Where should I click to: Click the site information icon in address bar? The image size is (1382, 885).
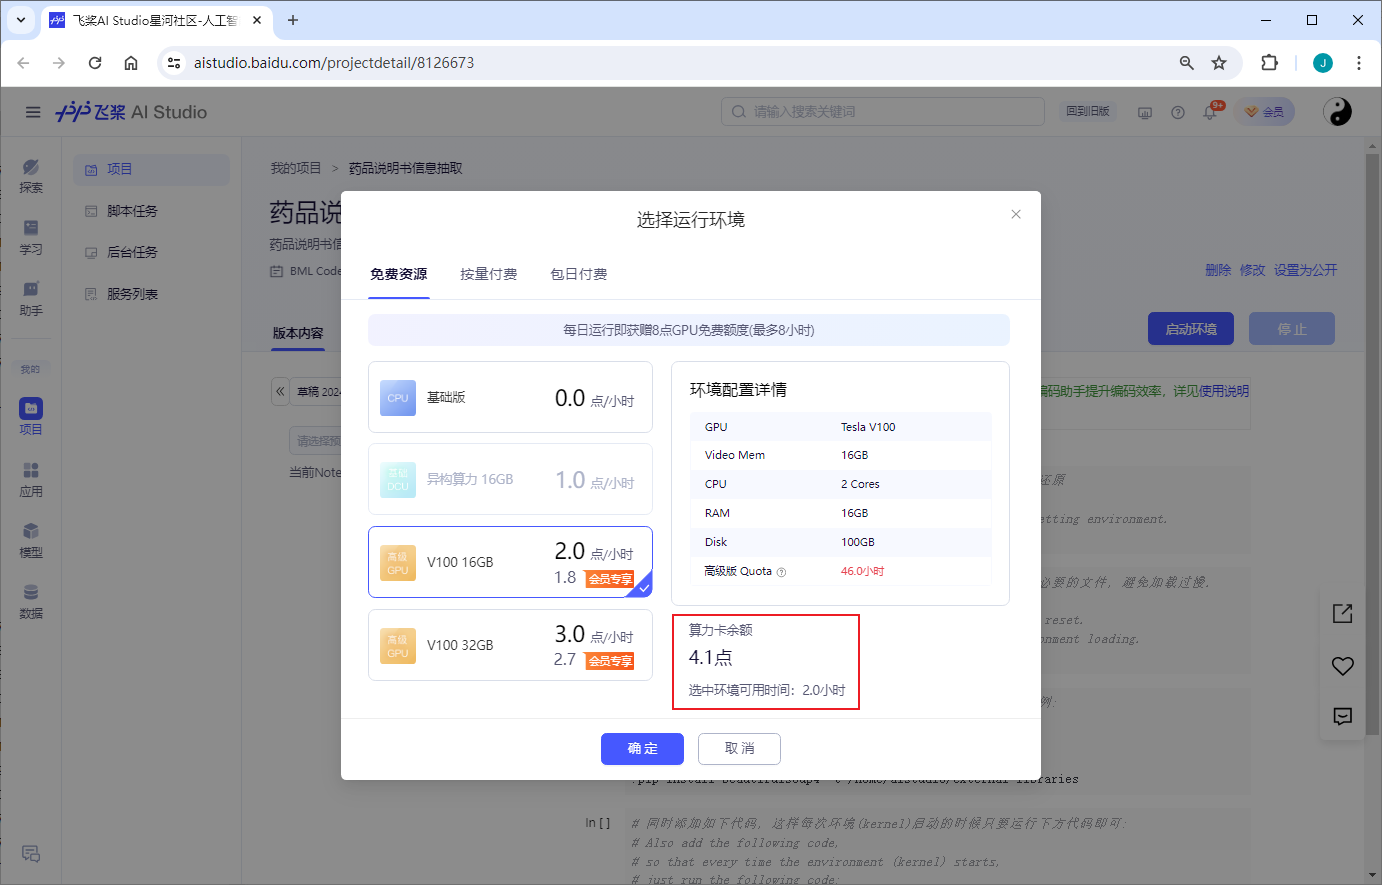click(174, 62)
